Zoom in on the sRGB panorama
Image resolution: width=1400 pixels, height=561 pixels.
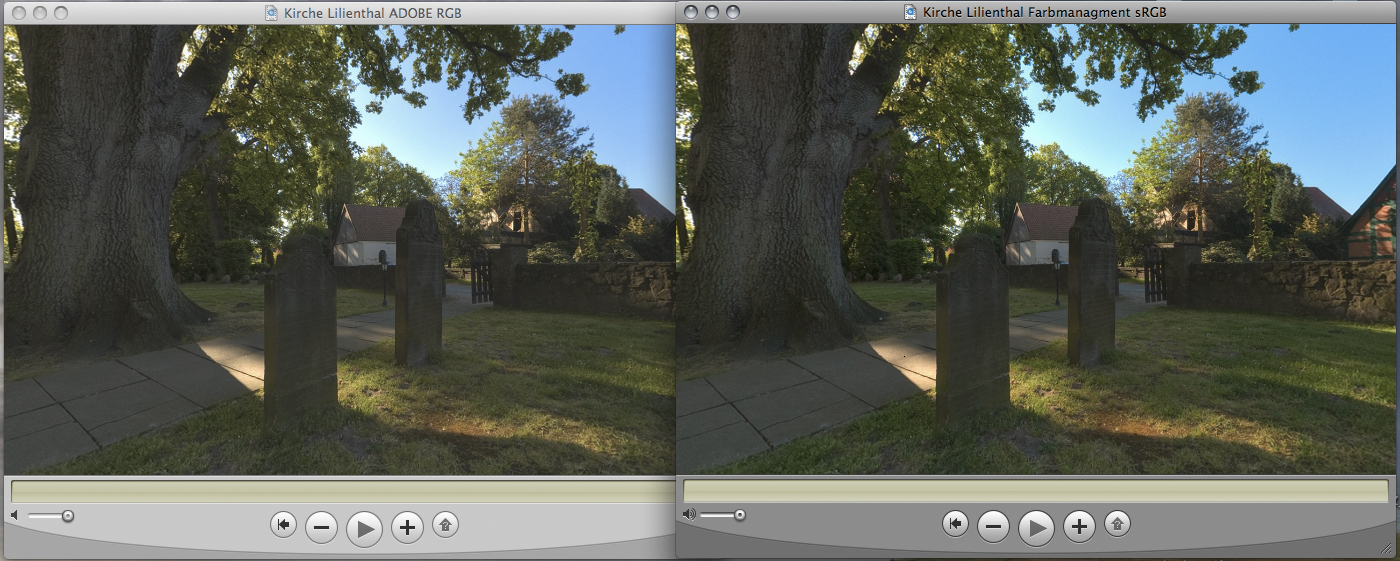[x=1079, y=526]
